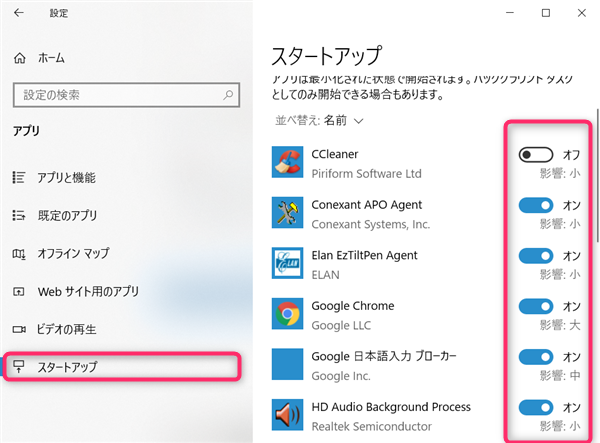Focus the 設定の検索 search box
Viewport: 600px width, 443px height.
pos(126,95)
